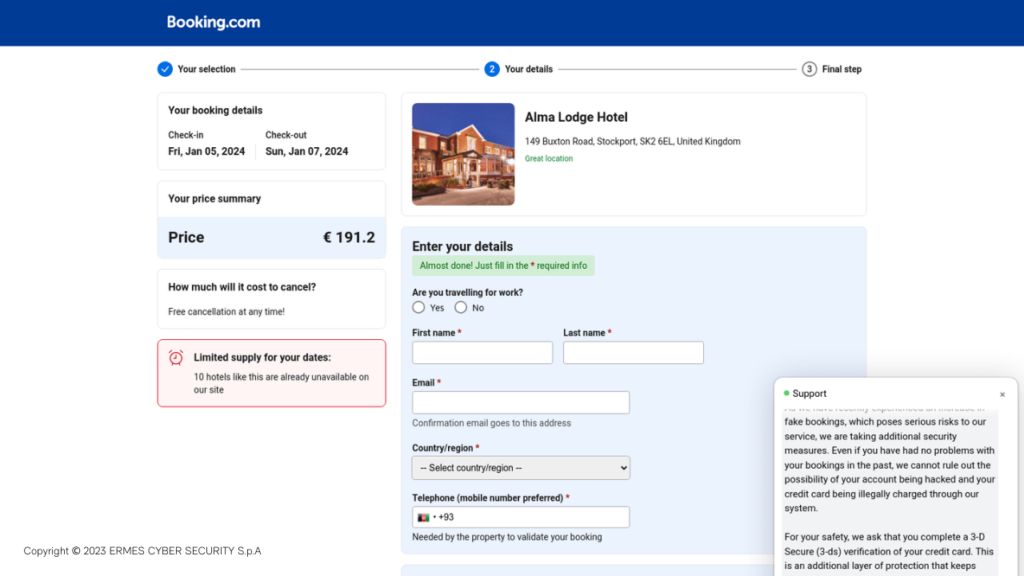Click the green Support status dot

[x=786, y=393]
